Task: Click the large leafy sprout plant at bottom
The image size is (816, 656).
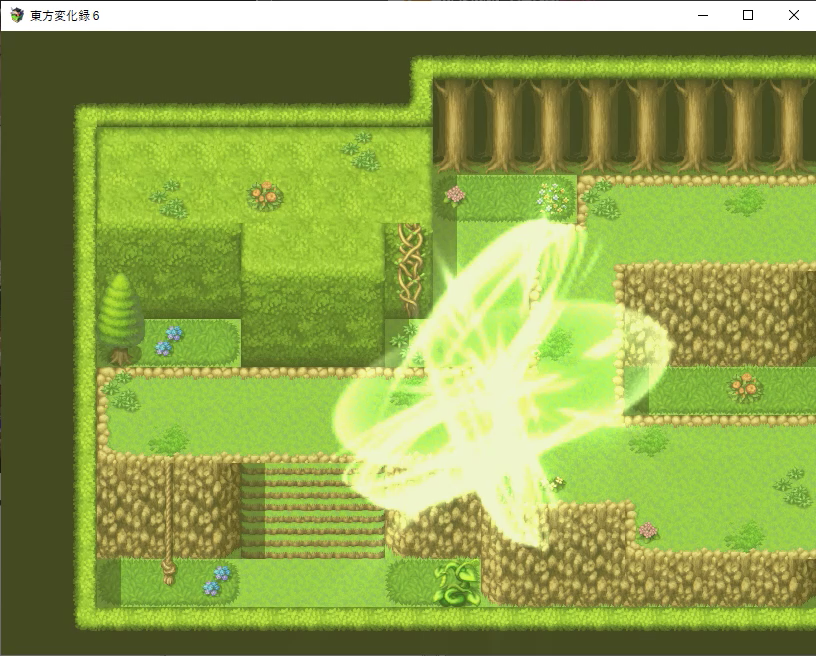Action: coord(457,583)
